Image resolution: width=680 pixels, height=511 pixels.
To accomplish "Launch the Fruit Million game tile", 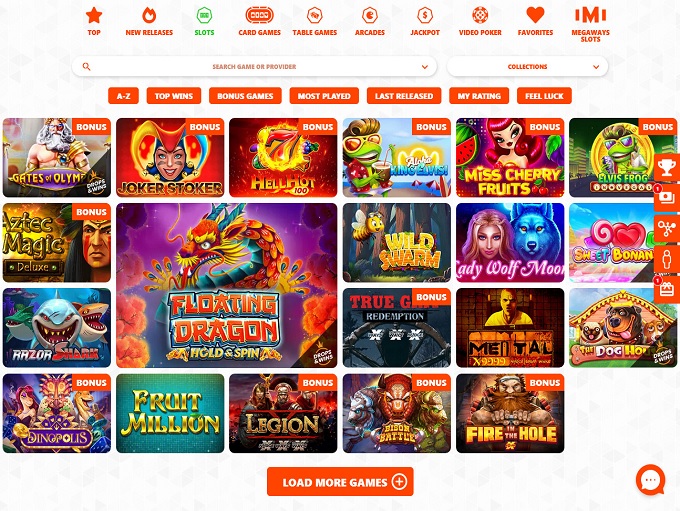I will pos(170,413).
